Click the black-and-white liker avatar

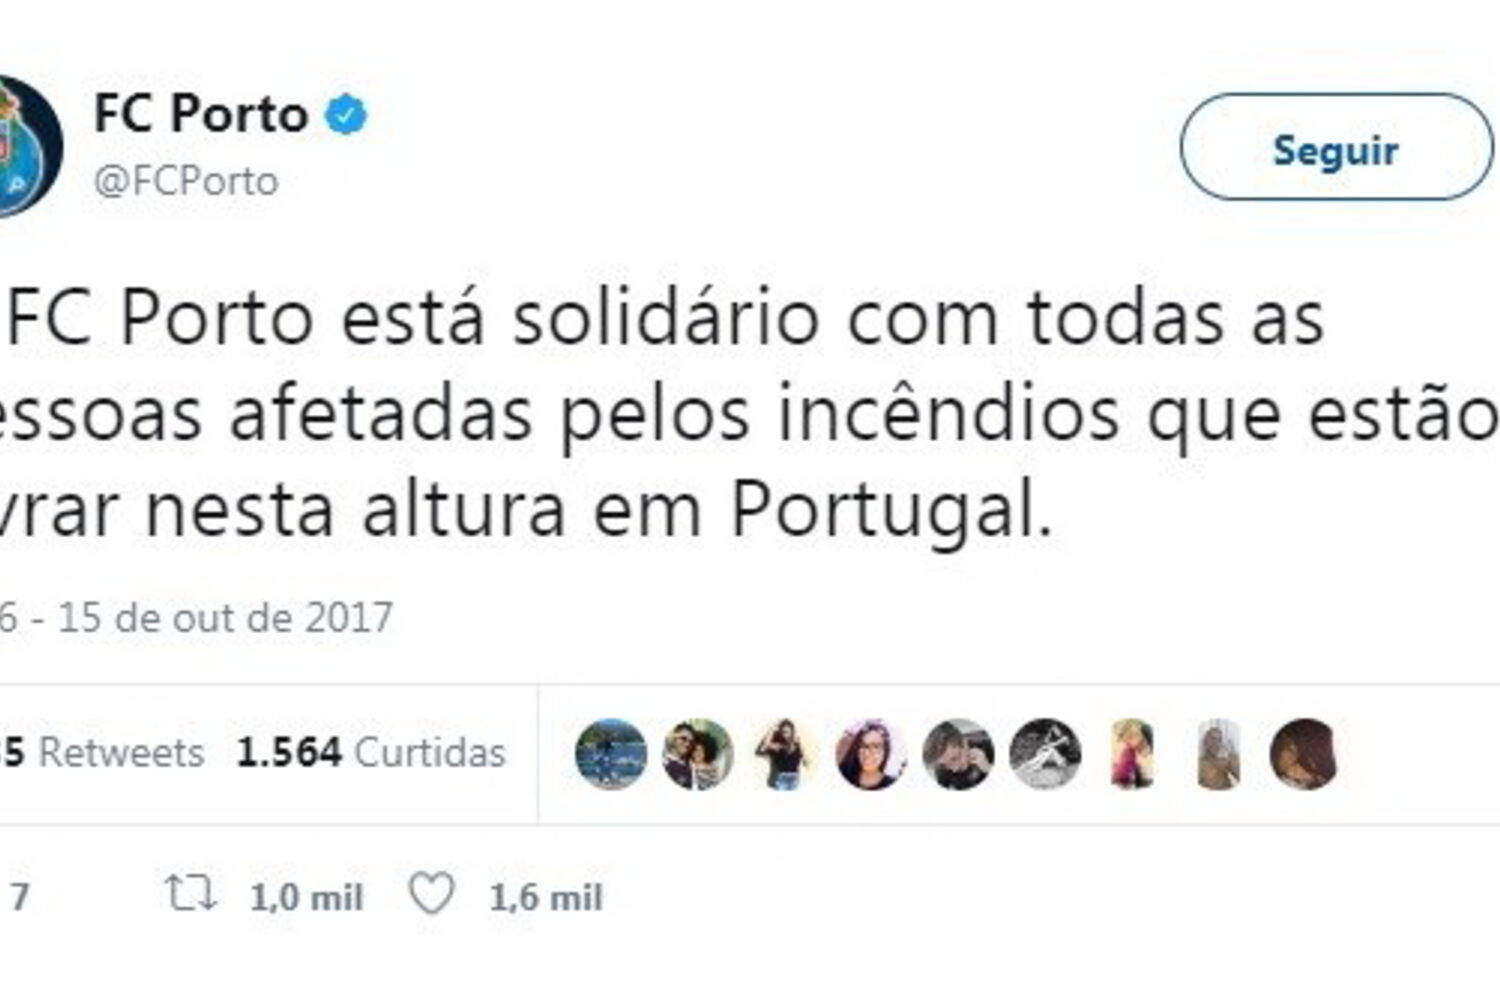1044,754
